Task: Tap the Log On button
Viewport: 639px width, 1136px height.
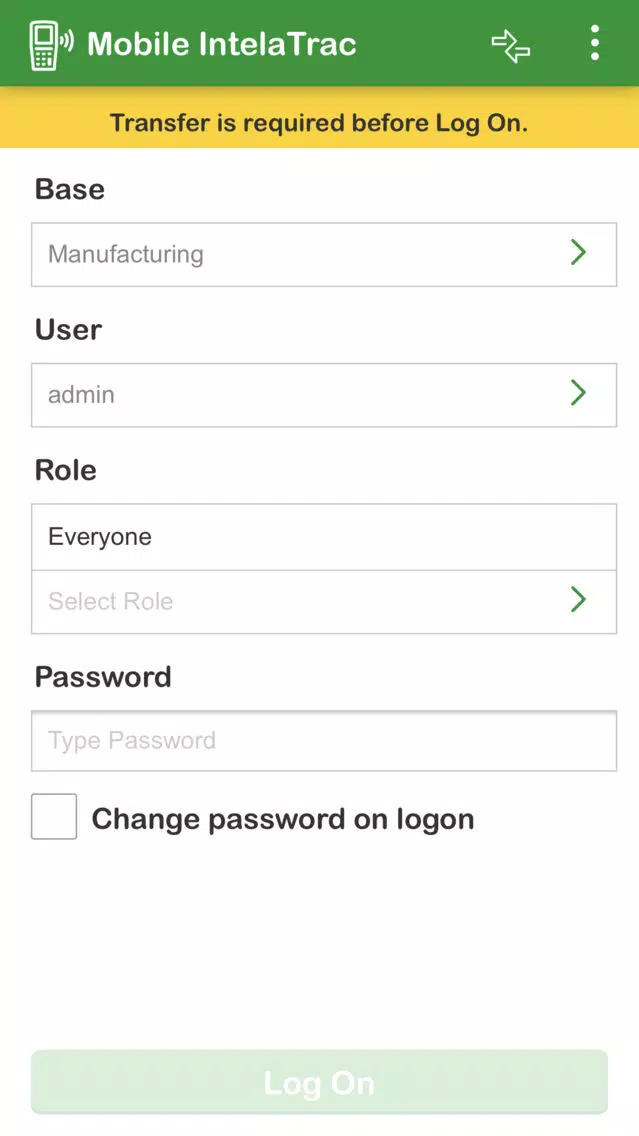Action: tap(319, 1082)
